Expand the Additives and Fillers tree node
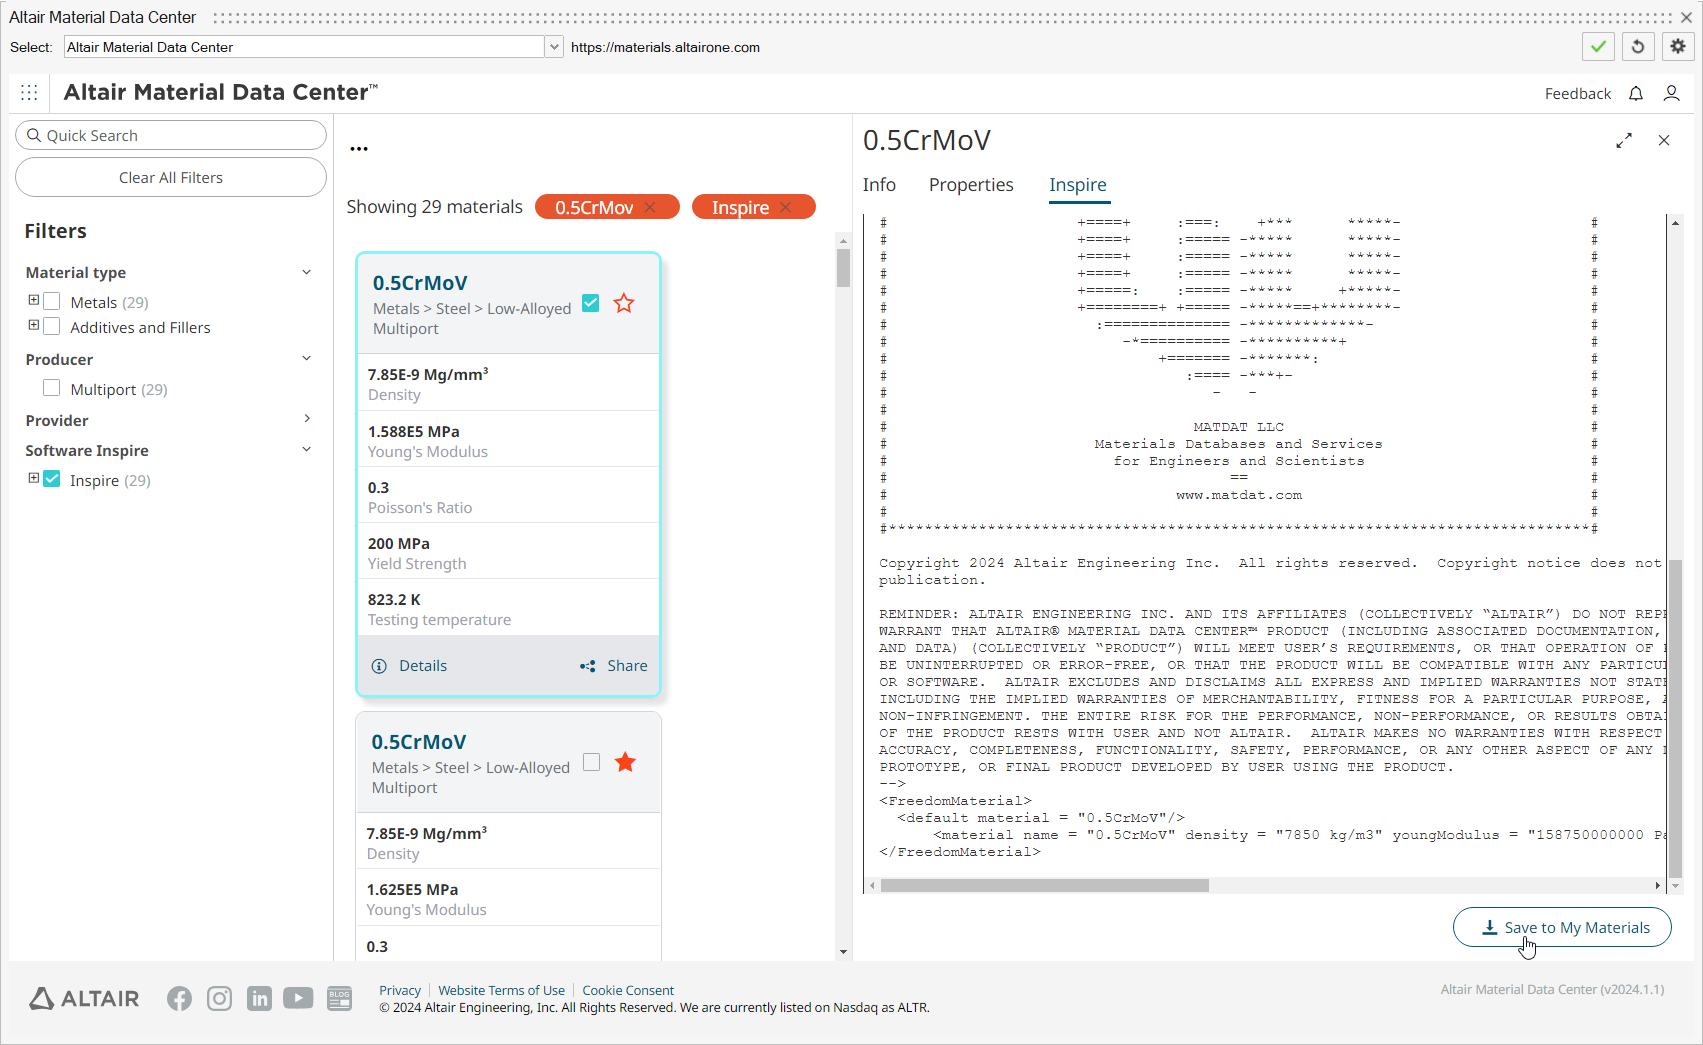Viewport: 1703px width, 1045px height. coord(34,326)
